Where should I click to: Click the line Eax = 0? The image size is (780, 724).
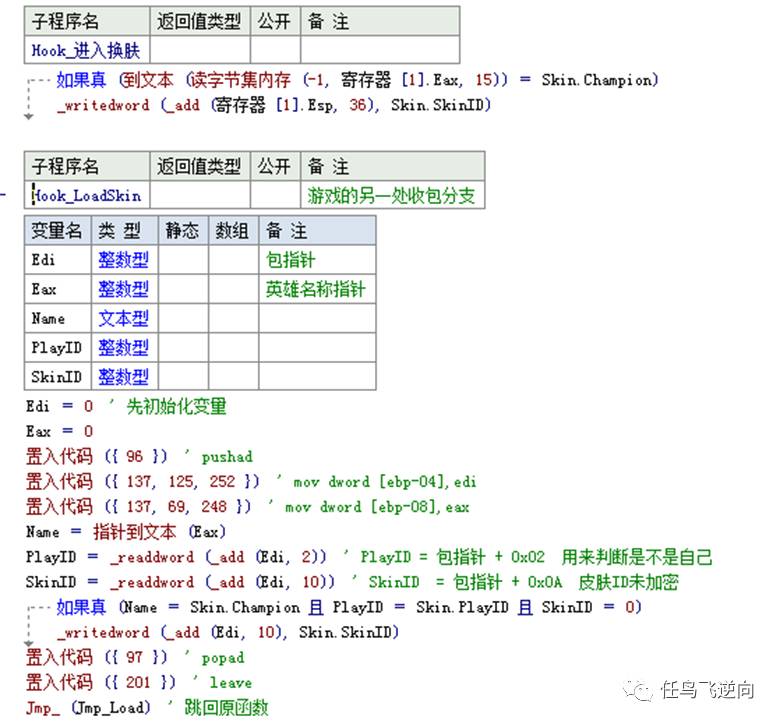[60, 431]
